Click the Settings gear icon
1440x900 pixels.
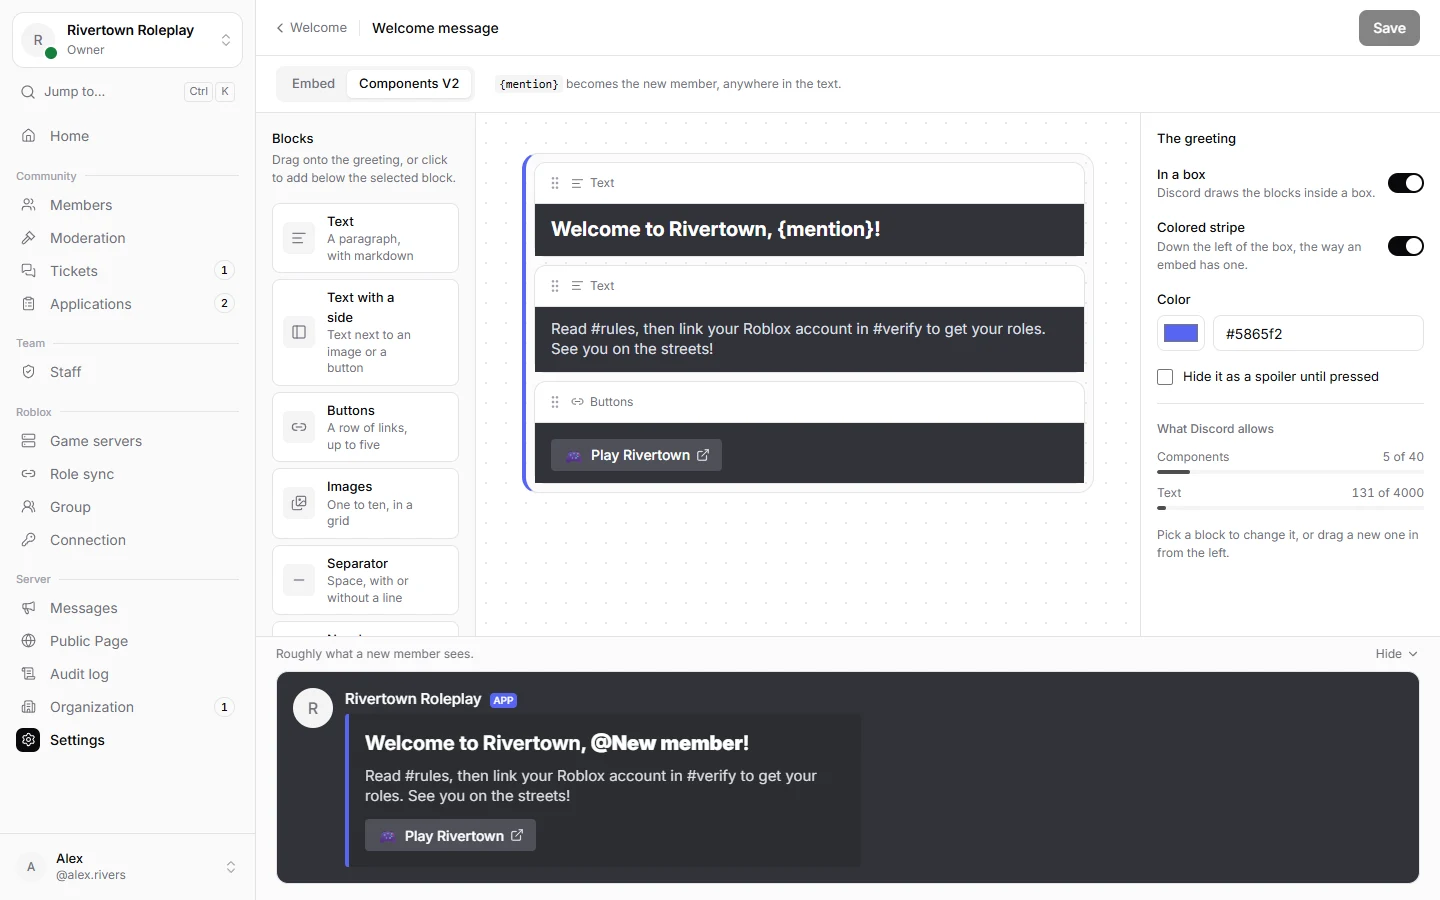point(28,740)
